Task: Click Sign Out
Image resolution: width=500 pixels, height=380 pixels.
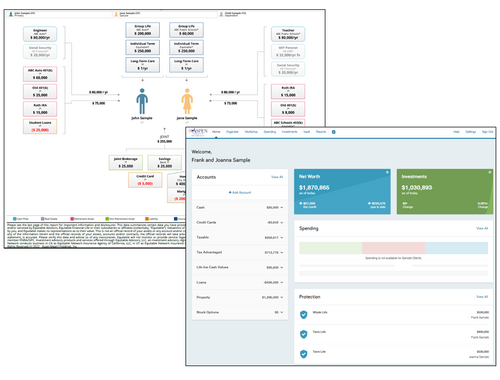Action: pyautogui.click(x=487, y=132)
